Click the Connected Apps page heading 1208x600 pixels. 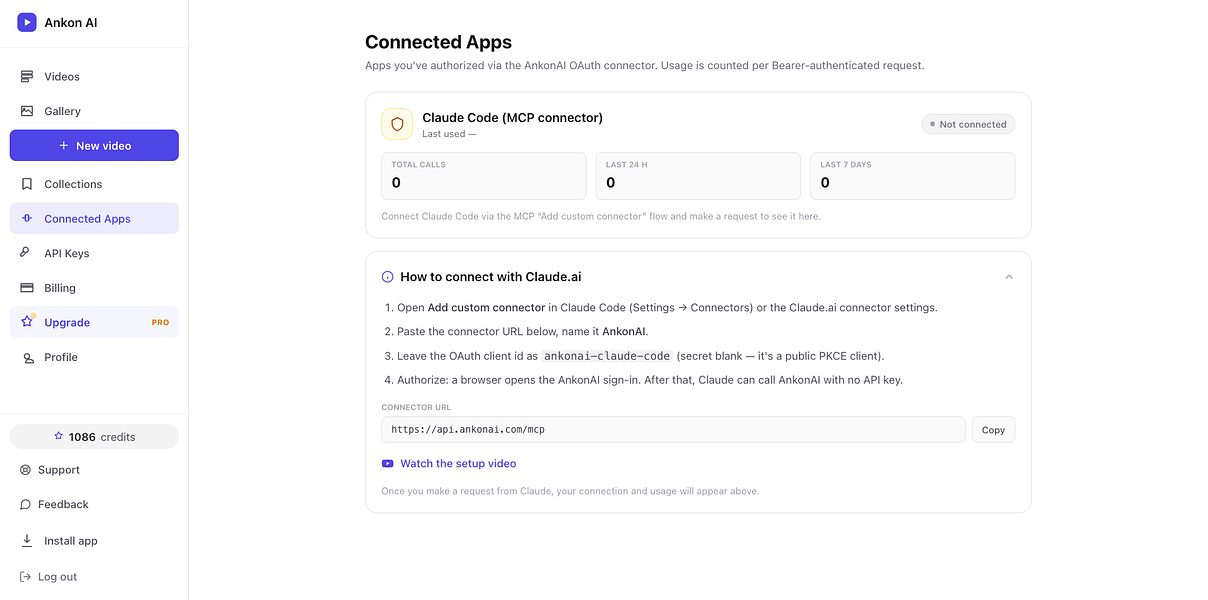tap(438, 42)
